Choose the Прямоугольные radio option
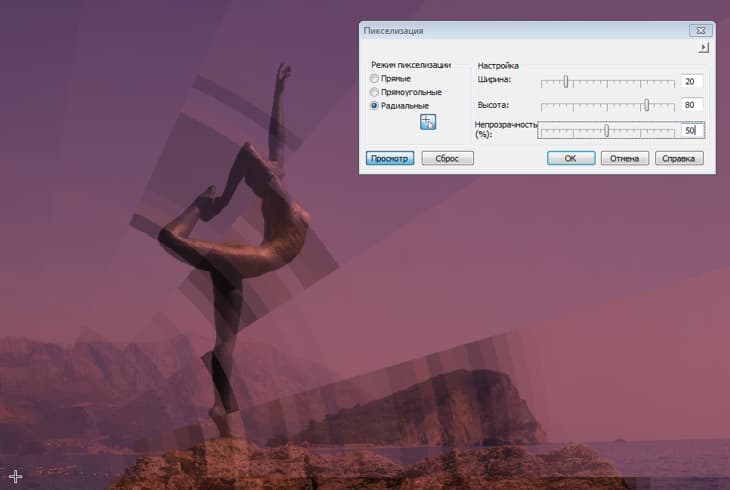This screenshot has width=730, height=490. pyautogui.click(x=375, y=91)
